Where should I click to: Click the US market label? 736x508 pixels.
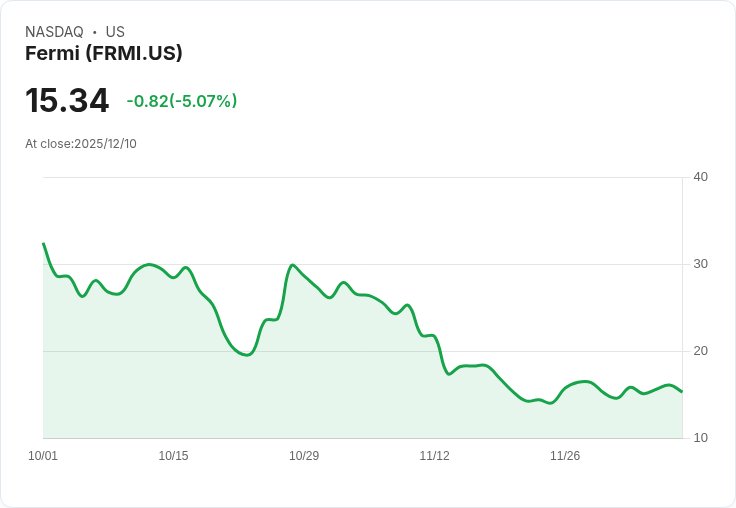[x=115, y=32]
